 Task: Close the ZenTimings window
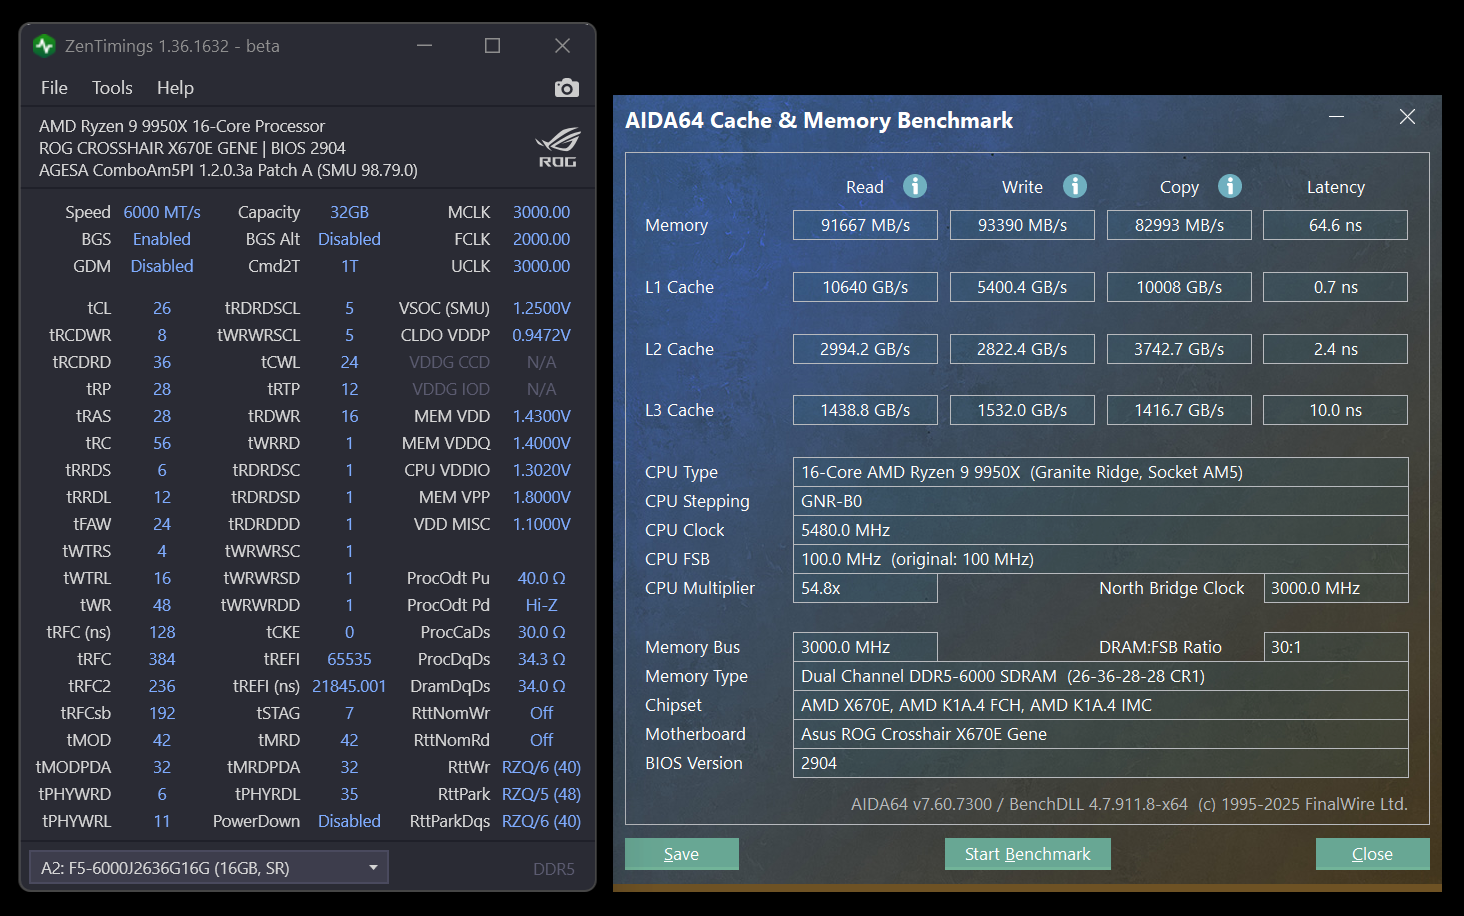[562, 46]
